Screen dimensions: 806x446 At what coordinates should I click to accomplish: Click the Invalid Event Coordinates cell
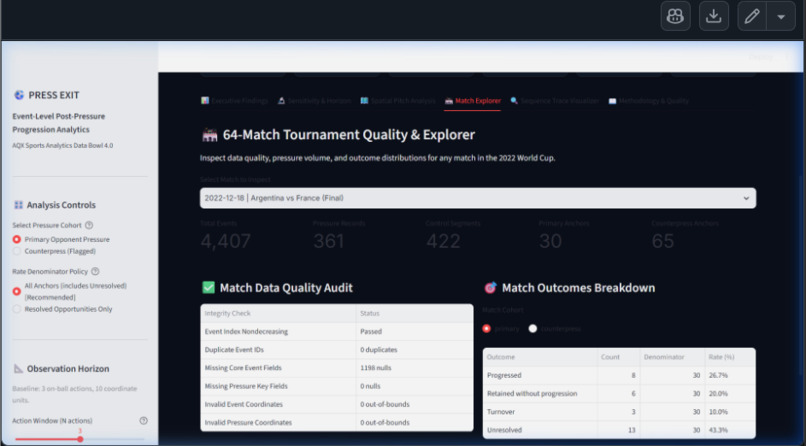coord(278,404)
